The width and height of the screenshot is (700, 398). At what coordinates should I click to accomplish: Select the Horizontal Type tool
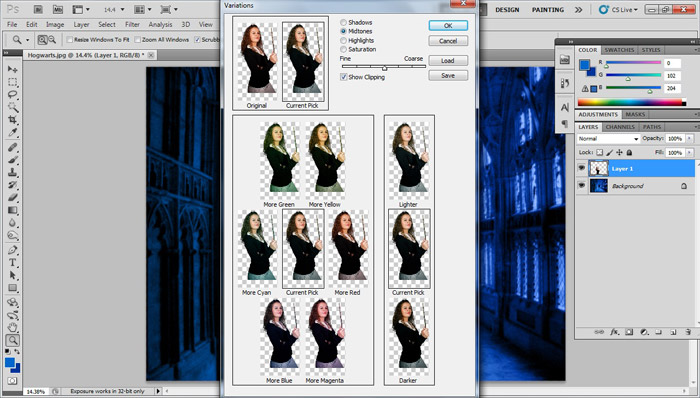click(12, 262)
